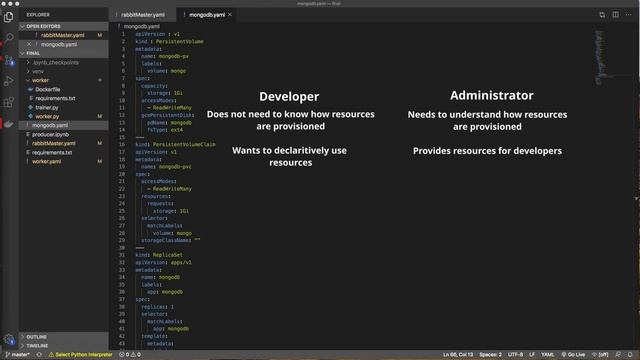Expand the Outline section
The image size is (640, 360).
click(x=64, y=337)
